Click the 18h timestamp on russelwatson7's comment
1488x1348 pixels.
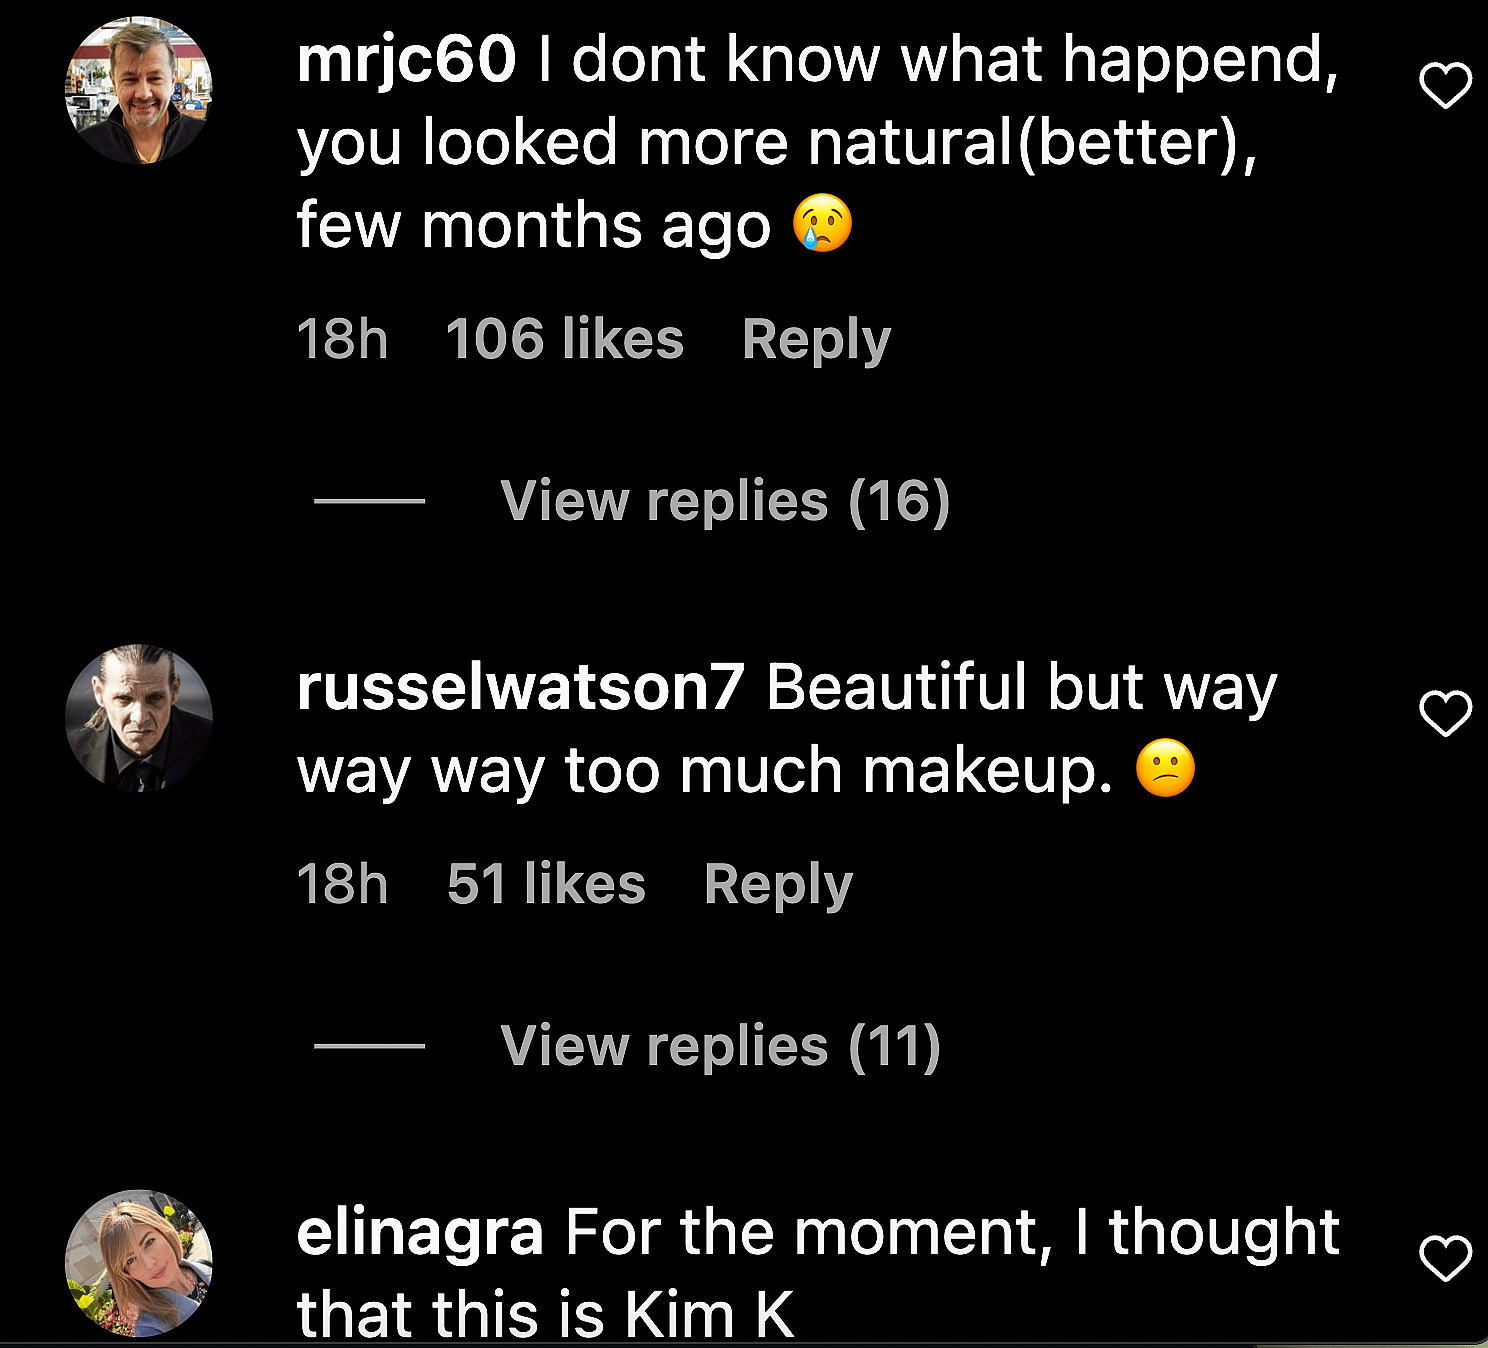342,885
